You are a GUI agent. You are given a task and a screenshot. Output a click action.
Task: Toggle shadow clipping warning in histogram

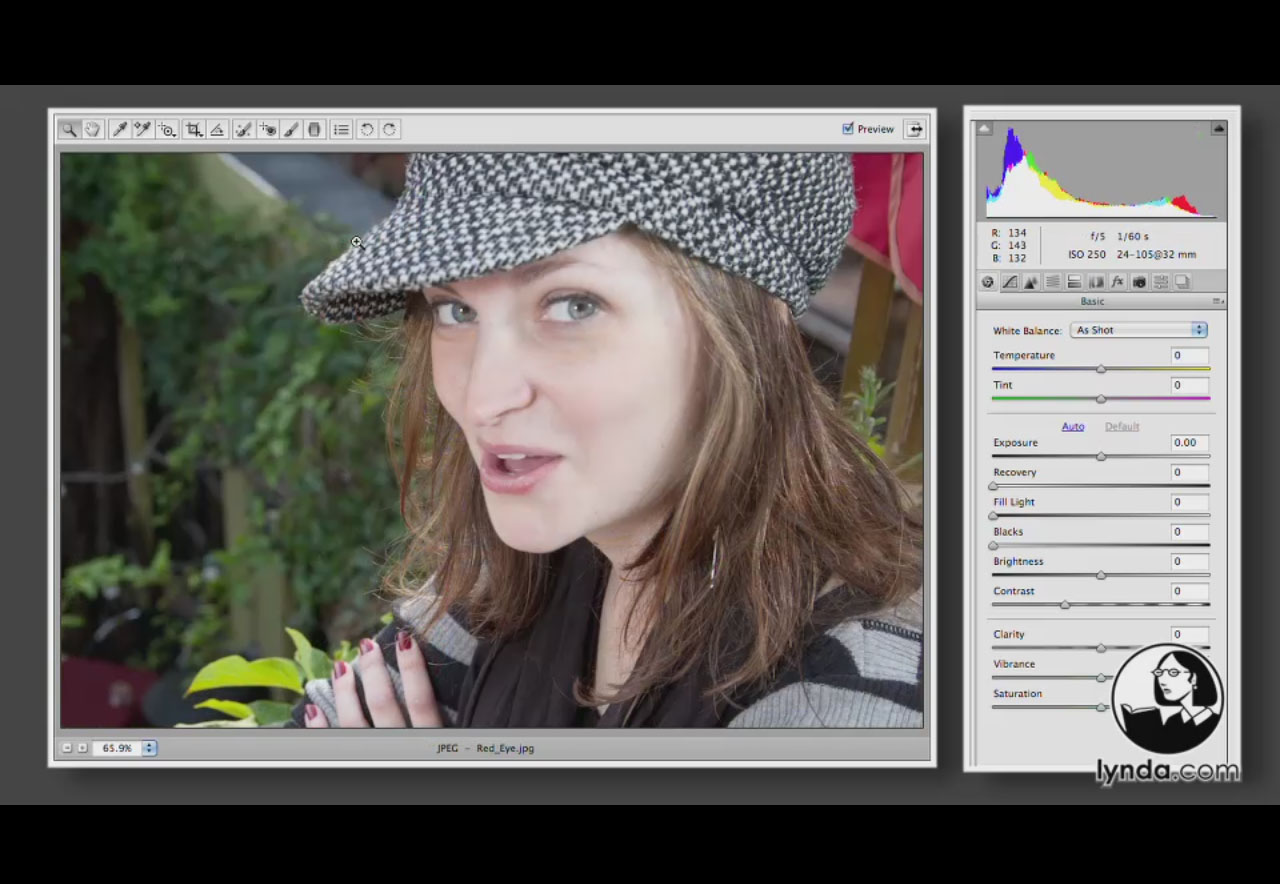coord(985,128)
